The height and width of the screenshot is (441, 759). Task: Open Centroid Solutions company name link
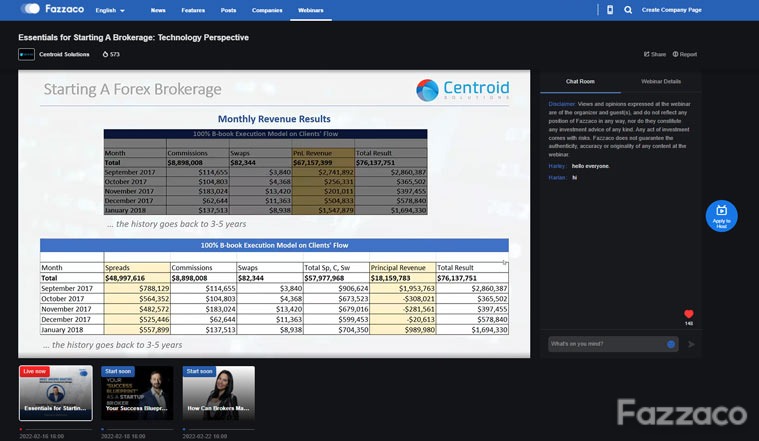coord(64,54)
